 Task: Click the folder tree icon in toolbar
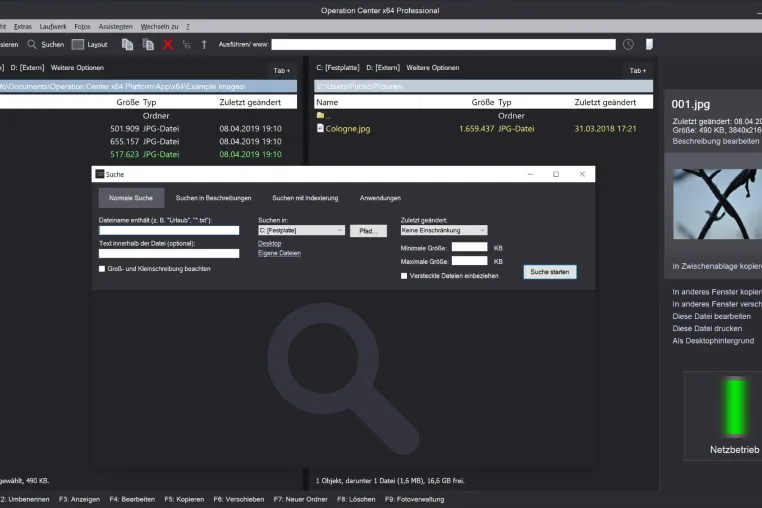click(187, 45)
